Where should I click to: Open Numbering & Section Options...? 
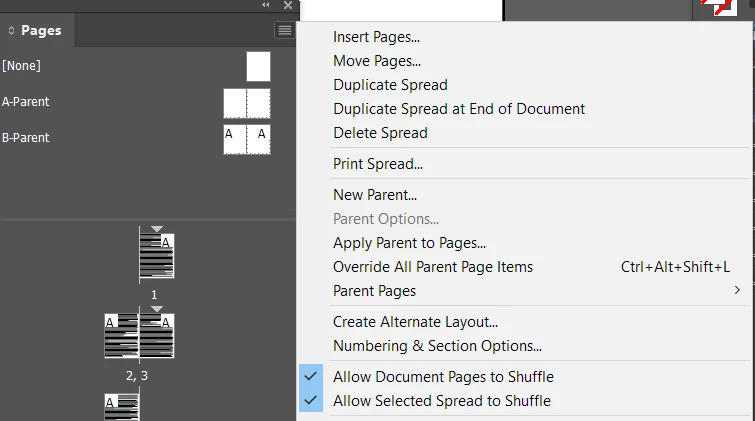pos(437,346)
